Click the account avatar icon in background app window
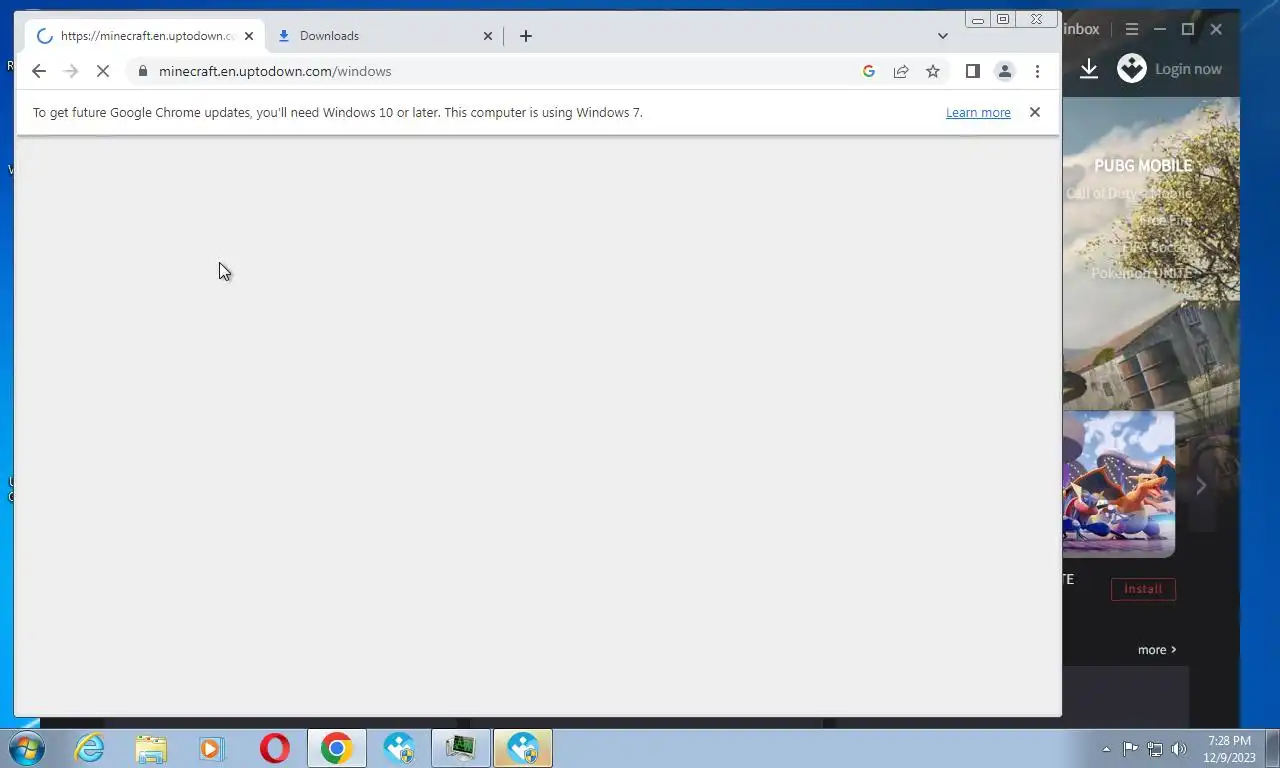Image resolution: width=1280 pixels, height=768 pixels. (1132, 69)
